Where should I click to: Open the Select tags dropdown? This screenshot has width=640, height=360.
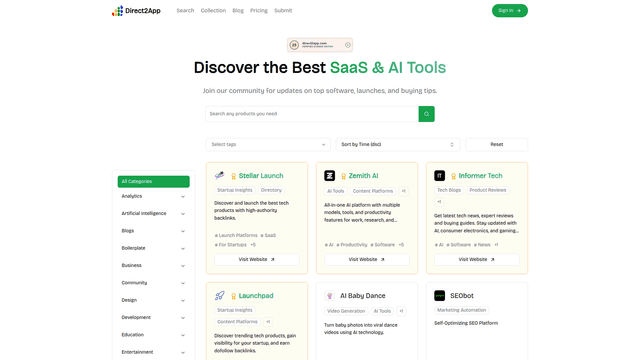(x=268, y=144)
